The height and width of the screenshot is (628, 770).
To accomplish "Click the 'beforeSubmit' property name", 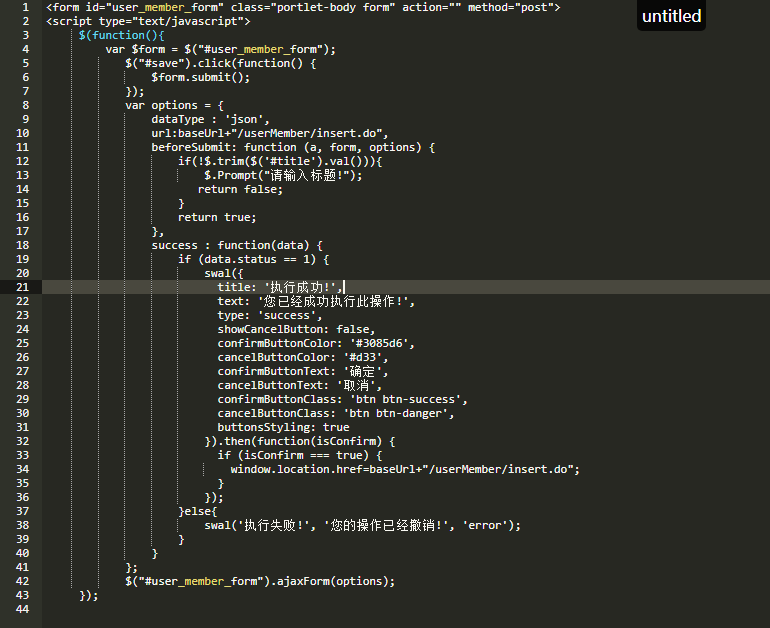I will (191, 147).
